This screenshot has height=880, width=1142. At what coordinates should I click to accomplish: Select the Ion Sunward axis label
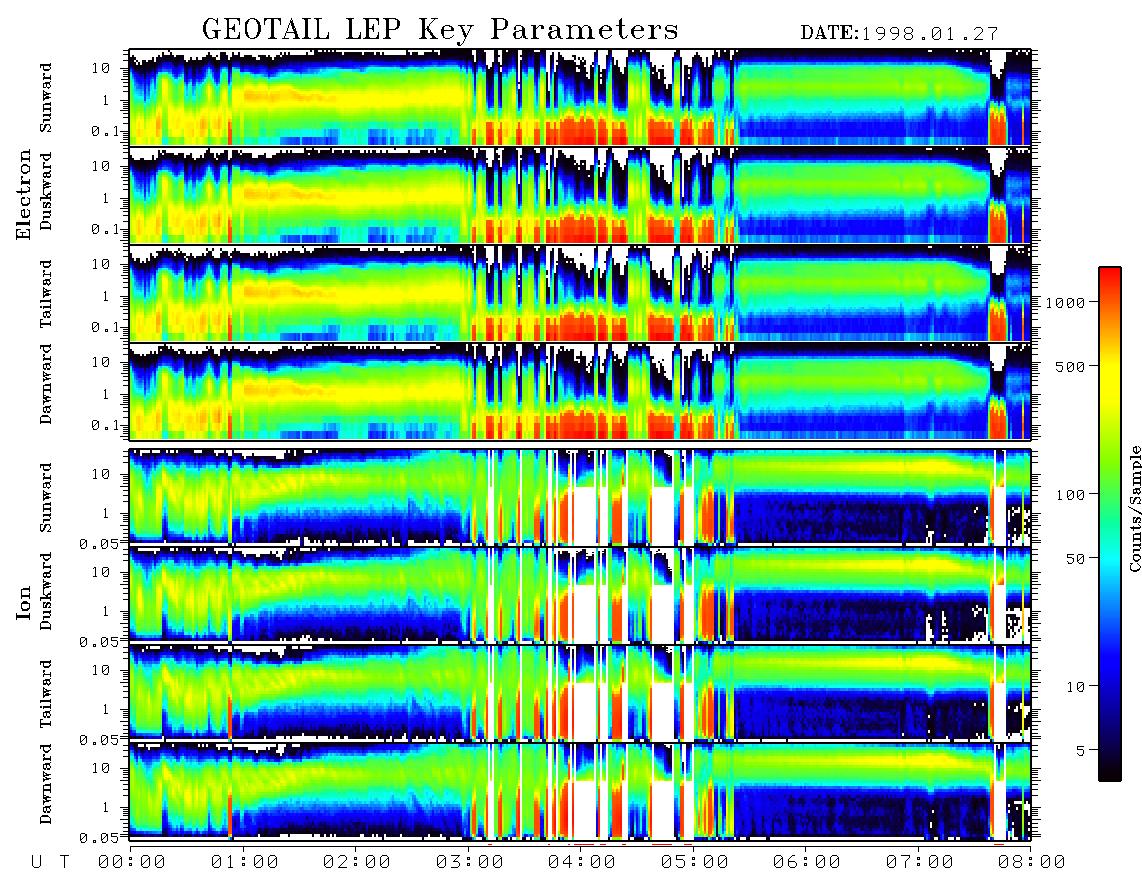click(x=46, y=497)
